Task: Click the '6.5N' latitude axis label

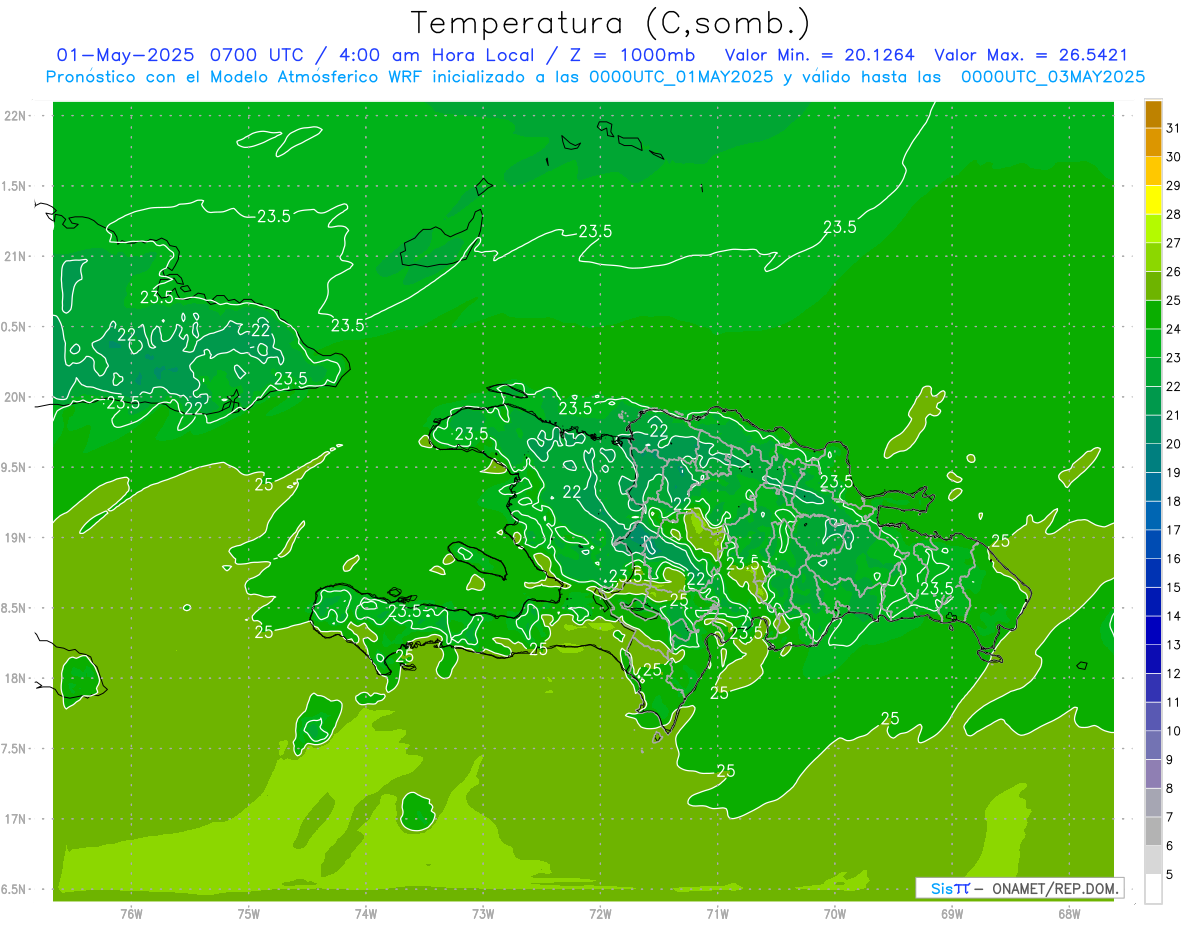Action: [15, 889]
